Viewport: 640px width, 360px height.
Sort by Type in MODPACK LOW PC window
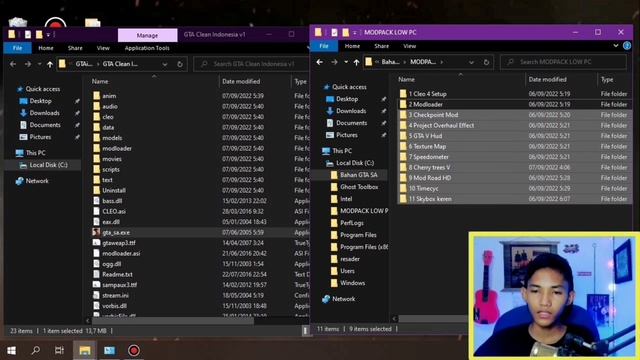tap(607, 79)
